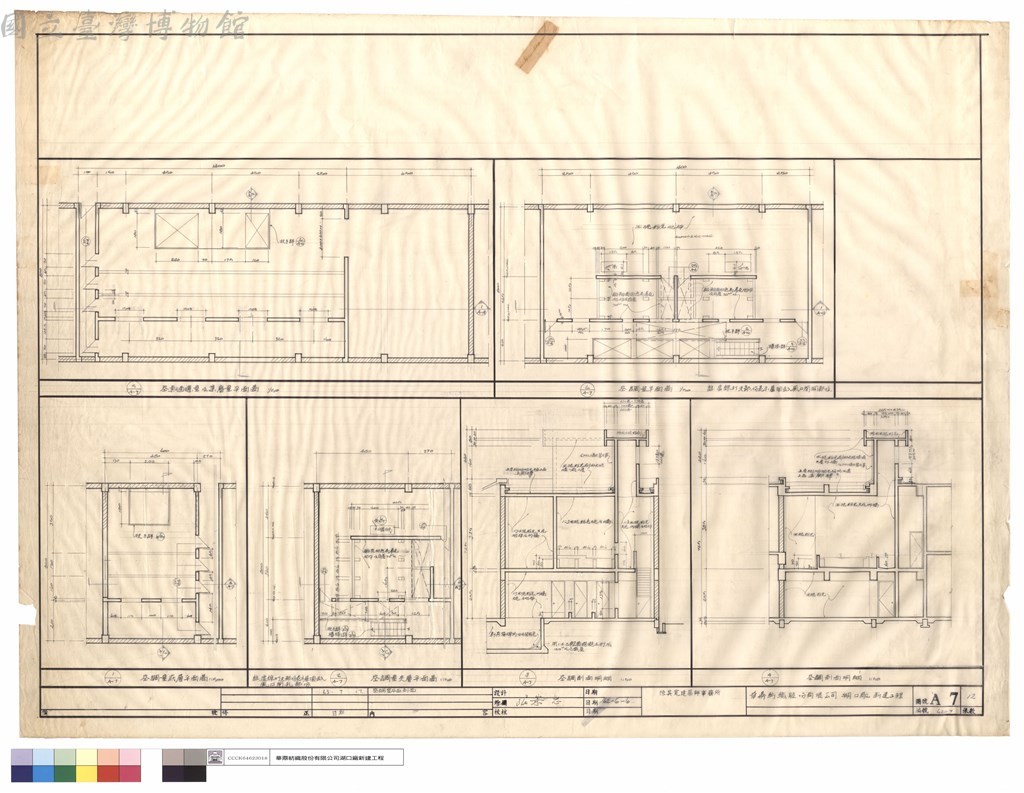
Task: Pick the pale pink color swatch
Action: [130, 758]
